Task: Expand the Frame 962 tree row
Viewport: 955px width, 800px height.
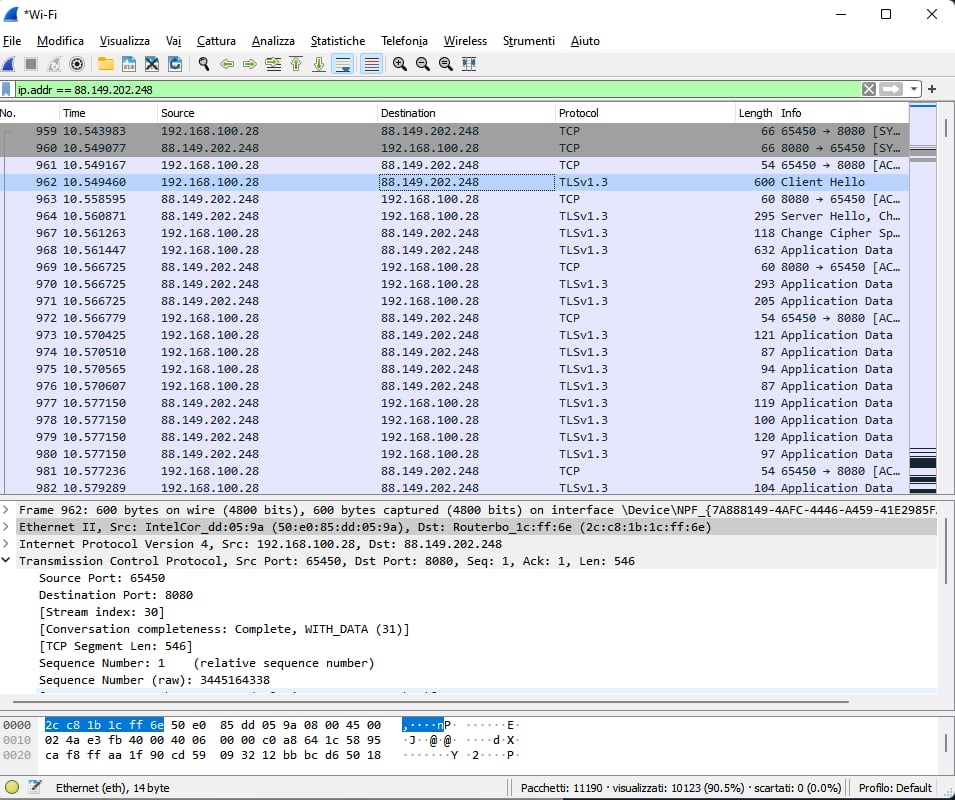Action: click(x=8, y=510)
